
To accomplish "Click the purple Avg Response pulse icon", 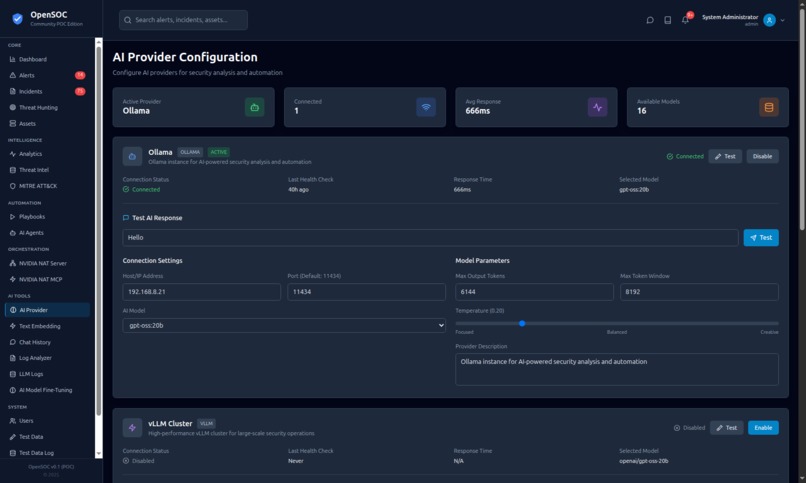I will click(597, 107).
